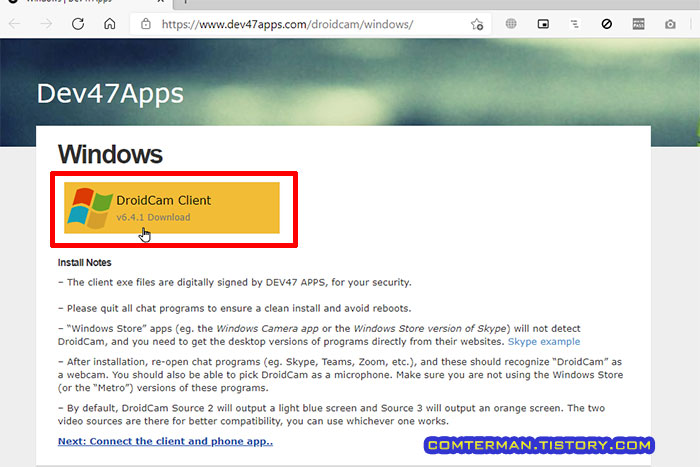
Task: Open the Skype example link
Action: click(x=544, y=342)
